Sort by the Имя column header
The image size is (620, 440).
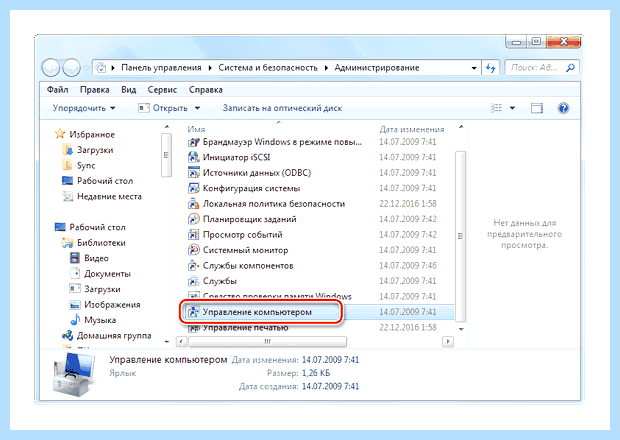click(x=197, y=129)
